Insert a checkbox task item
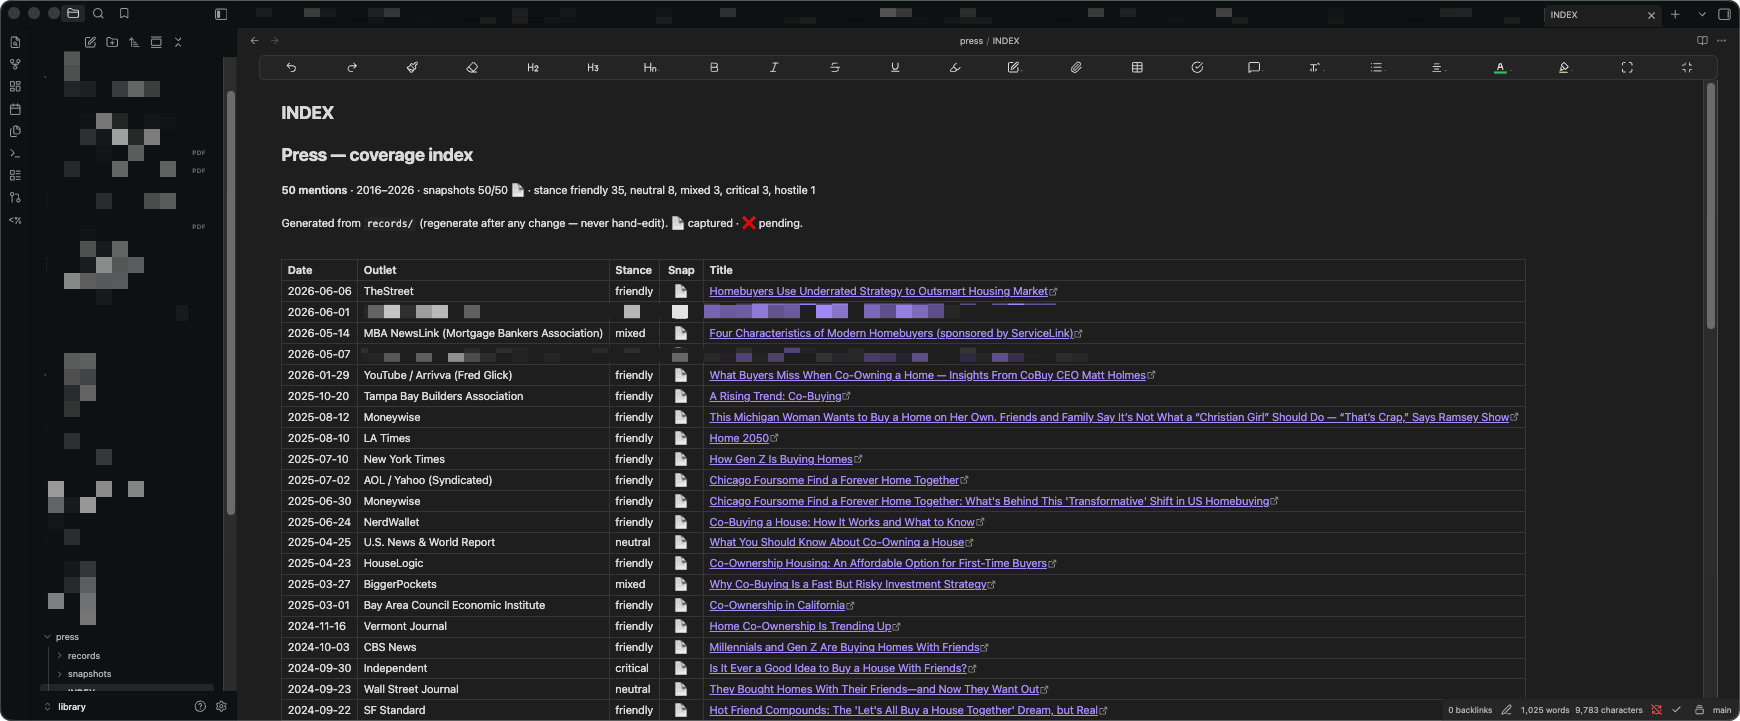Viewport: 1740px width, 721px height. [x=1197, y=67]
